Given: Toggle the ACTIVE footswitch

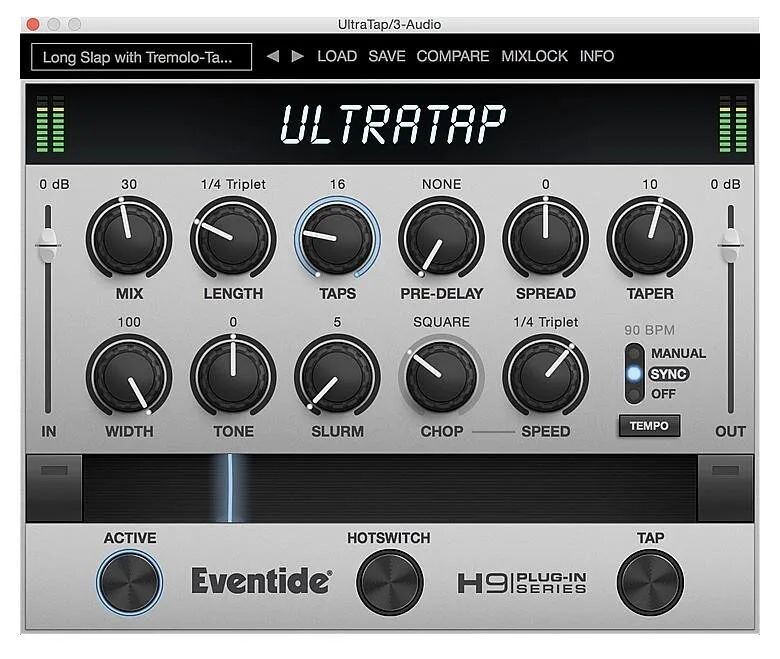Looking at the screenshot, I should [129, 582].
